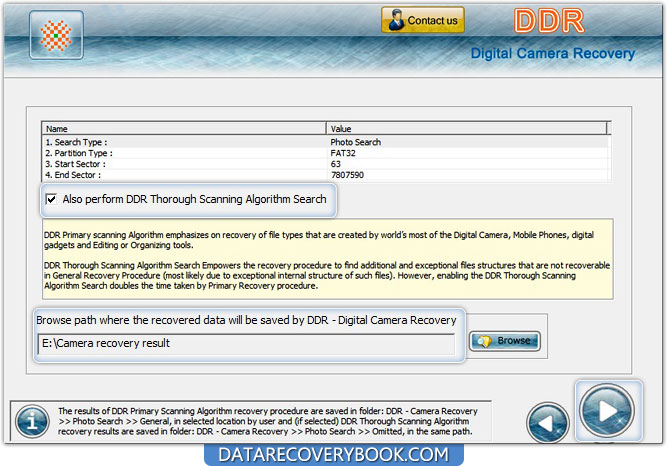Open the Contact us button
This screenshot has width=667, height=466.
pyautogui.click(x=423, y=20)
